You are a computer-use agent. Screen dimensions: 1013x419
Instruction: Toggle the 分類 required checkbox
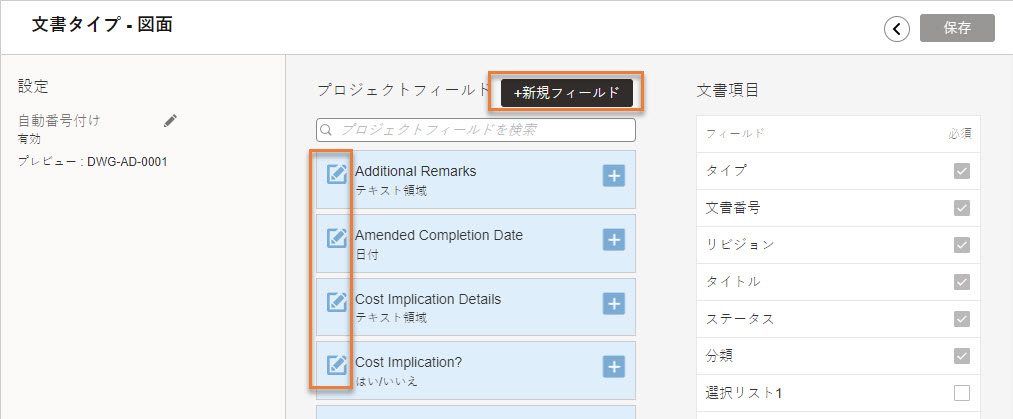tap(962, 356)
